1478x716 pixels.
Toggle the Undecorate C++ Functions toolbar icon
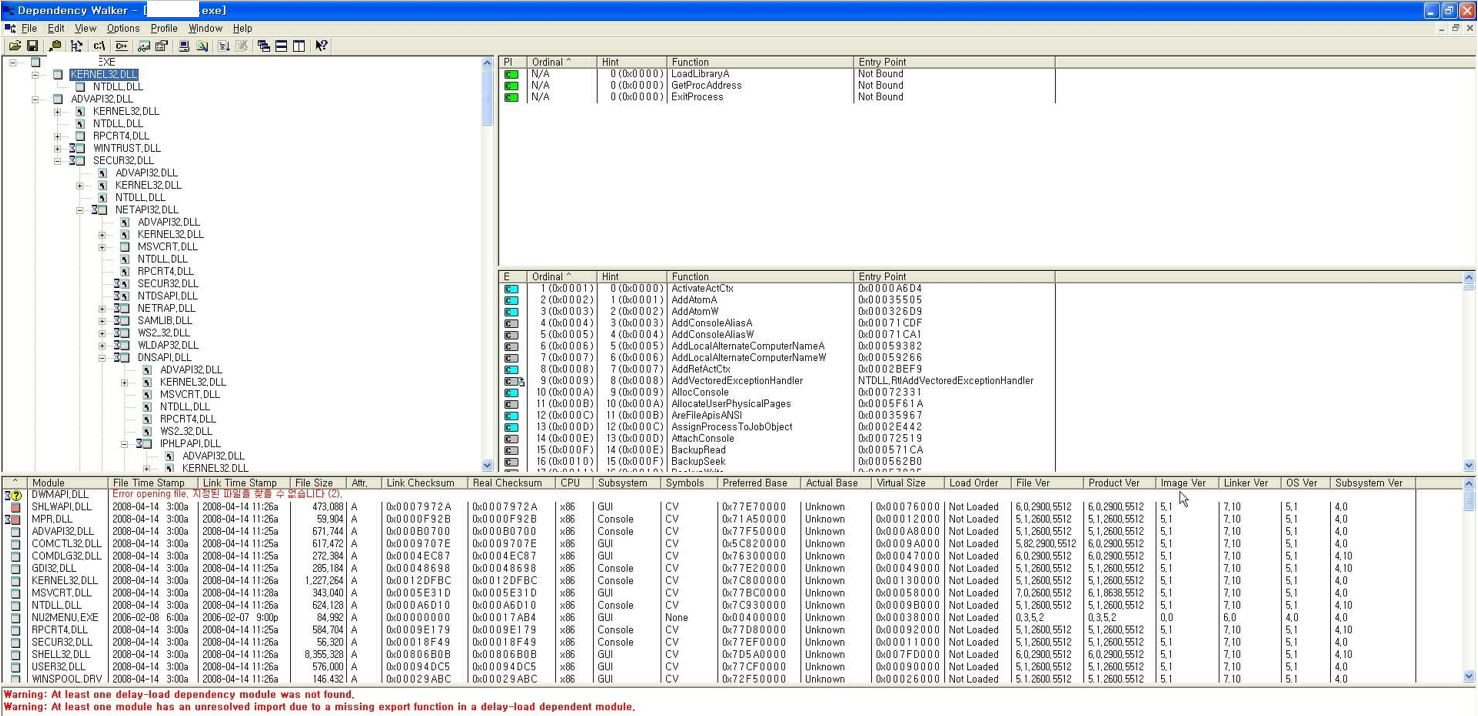pyautogui.click(x=121, y=46)
